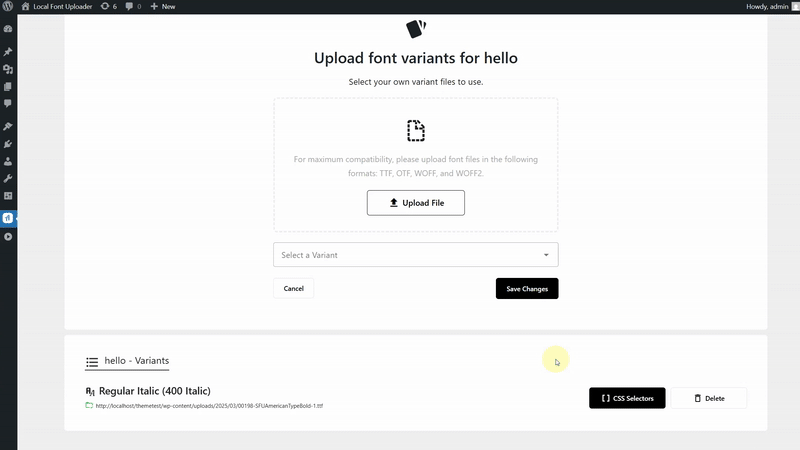The height and width of the screenshot is (450, 800).
Task: Delete the Regular Italic variant
Action: point(709,398)
